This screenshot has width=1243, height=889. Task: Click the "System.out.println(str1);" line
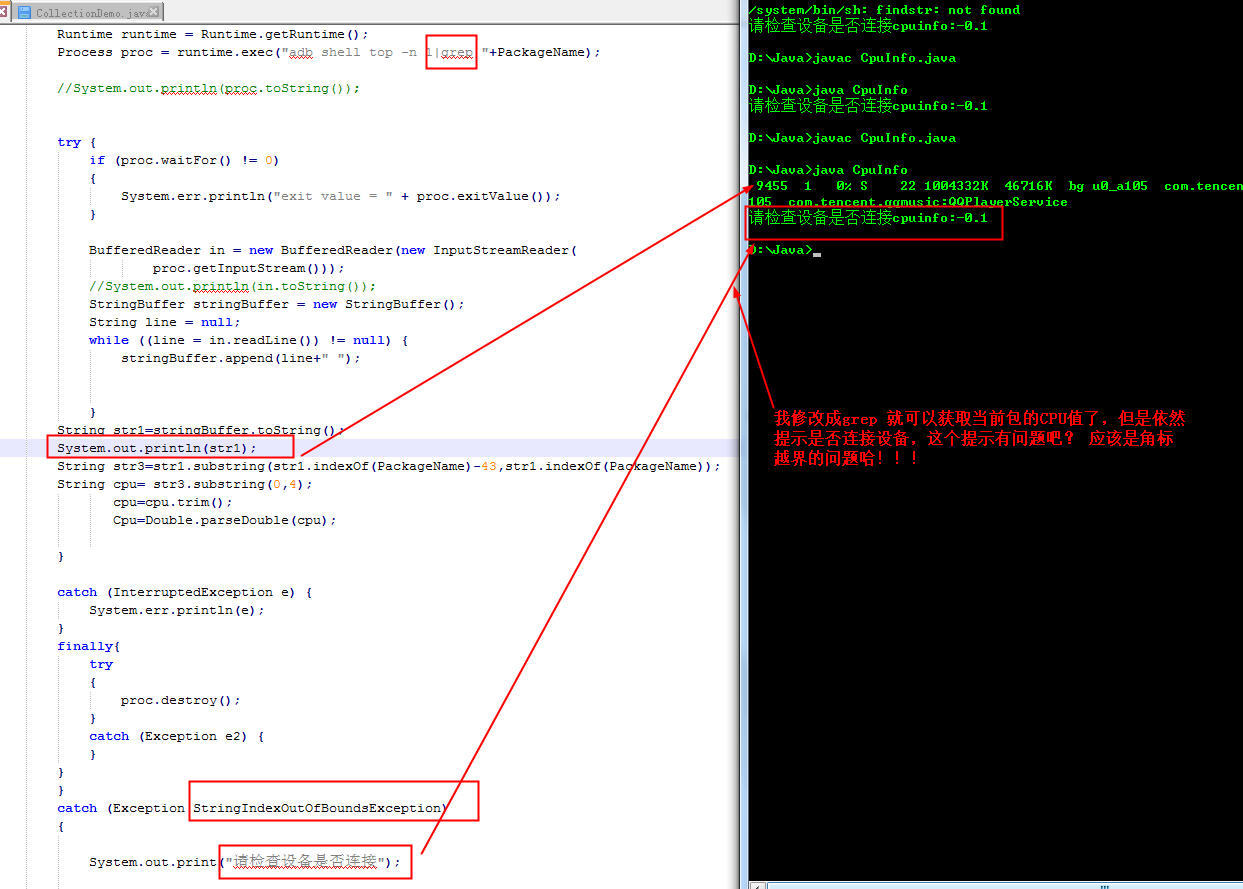[157, 448]
